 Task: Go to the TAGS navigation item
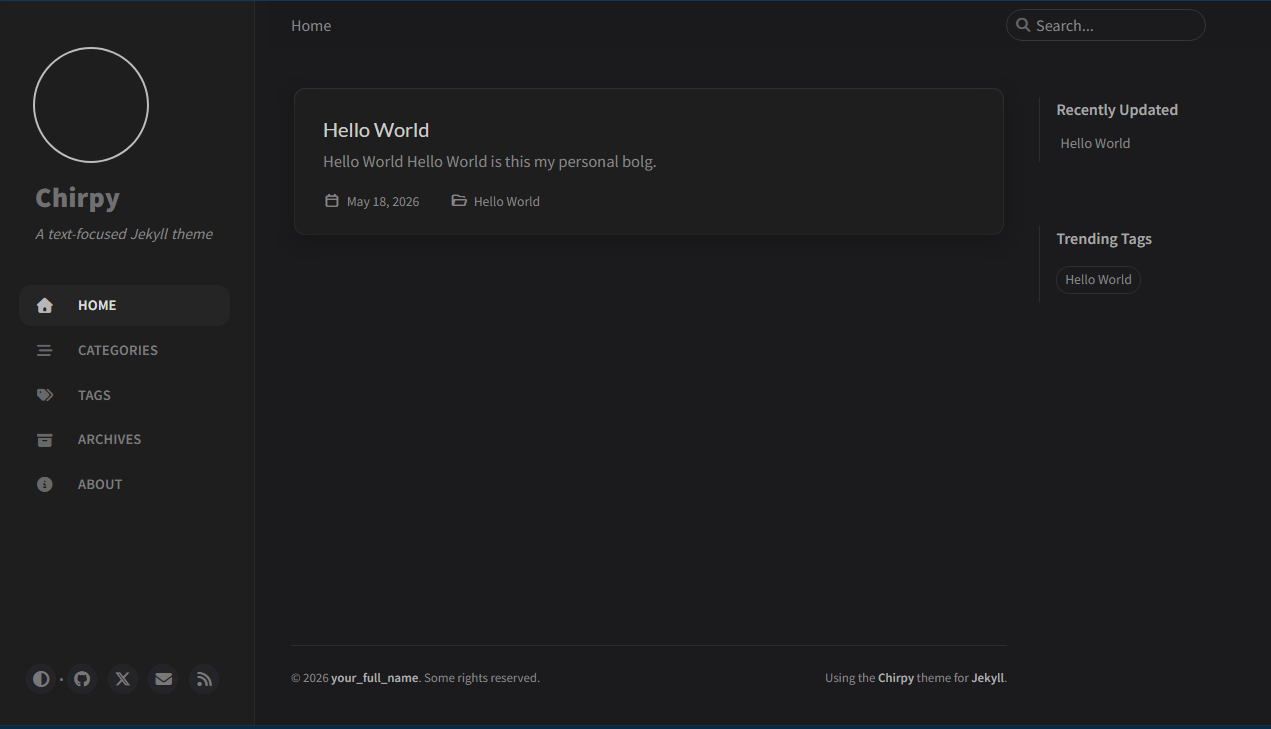[125, 395]
